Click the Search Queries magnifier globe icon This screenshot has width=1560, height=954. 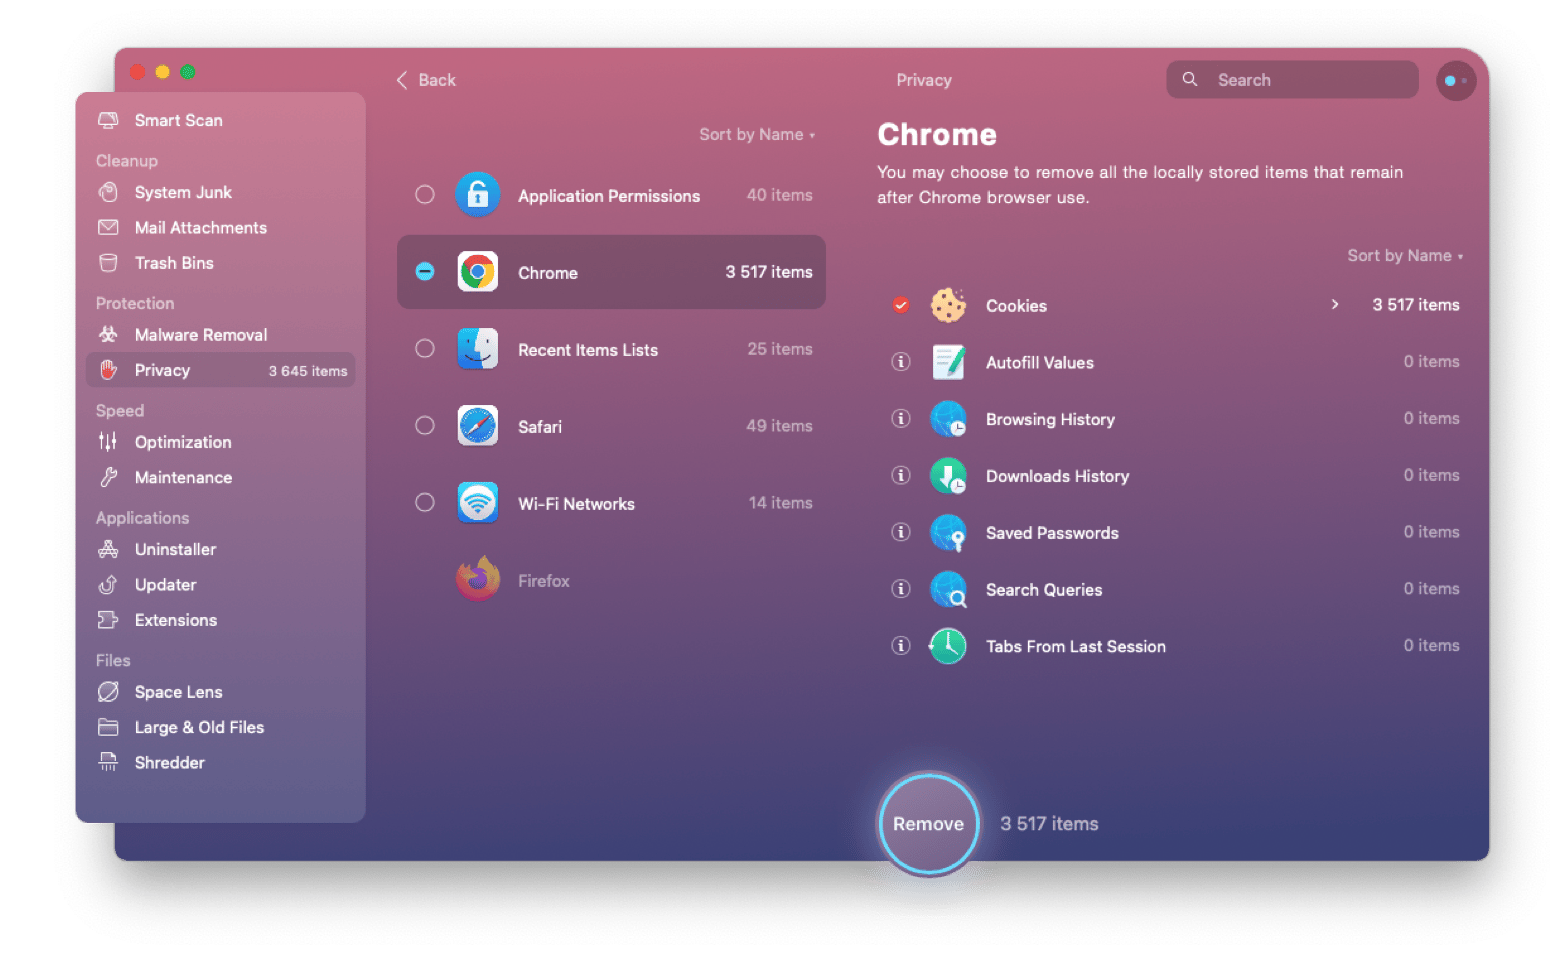pyautogui.click(x=948, y=590)
